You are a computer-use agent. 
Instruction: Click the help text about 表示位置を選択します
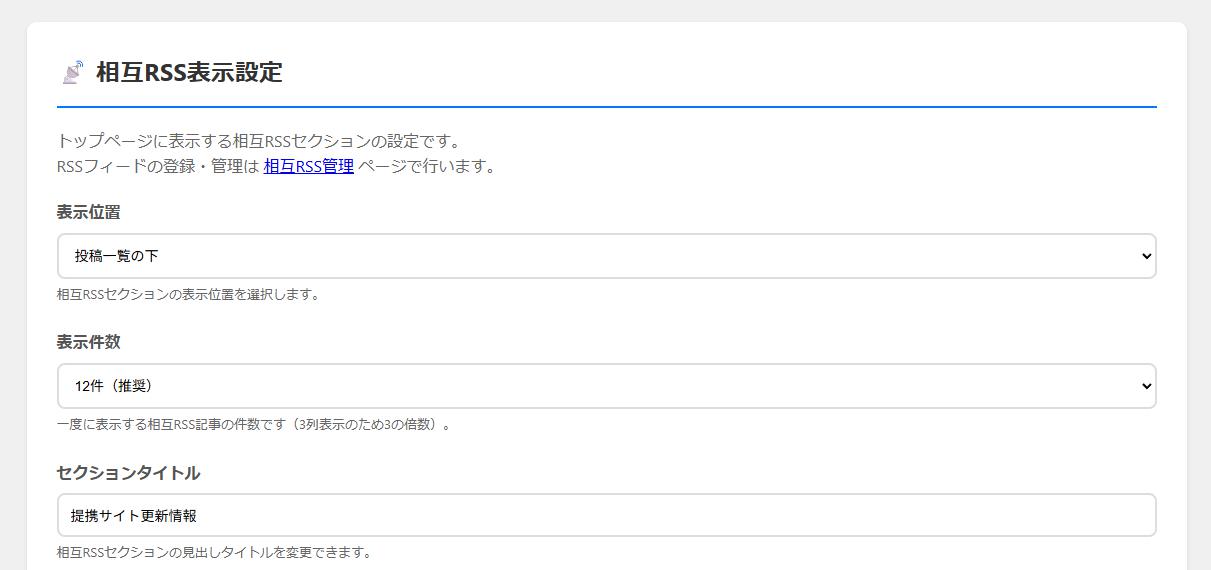click(x=188, y=295)
